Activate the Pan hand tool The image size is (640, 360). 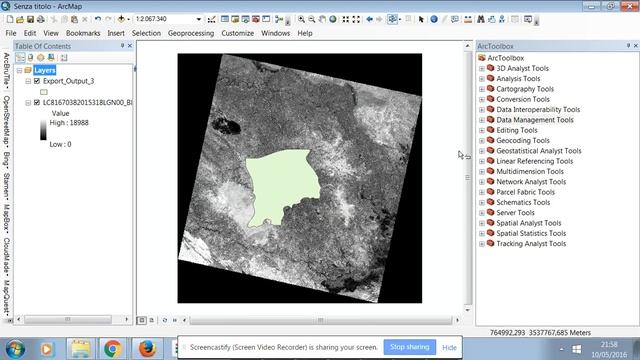coord(322,19)
